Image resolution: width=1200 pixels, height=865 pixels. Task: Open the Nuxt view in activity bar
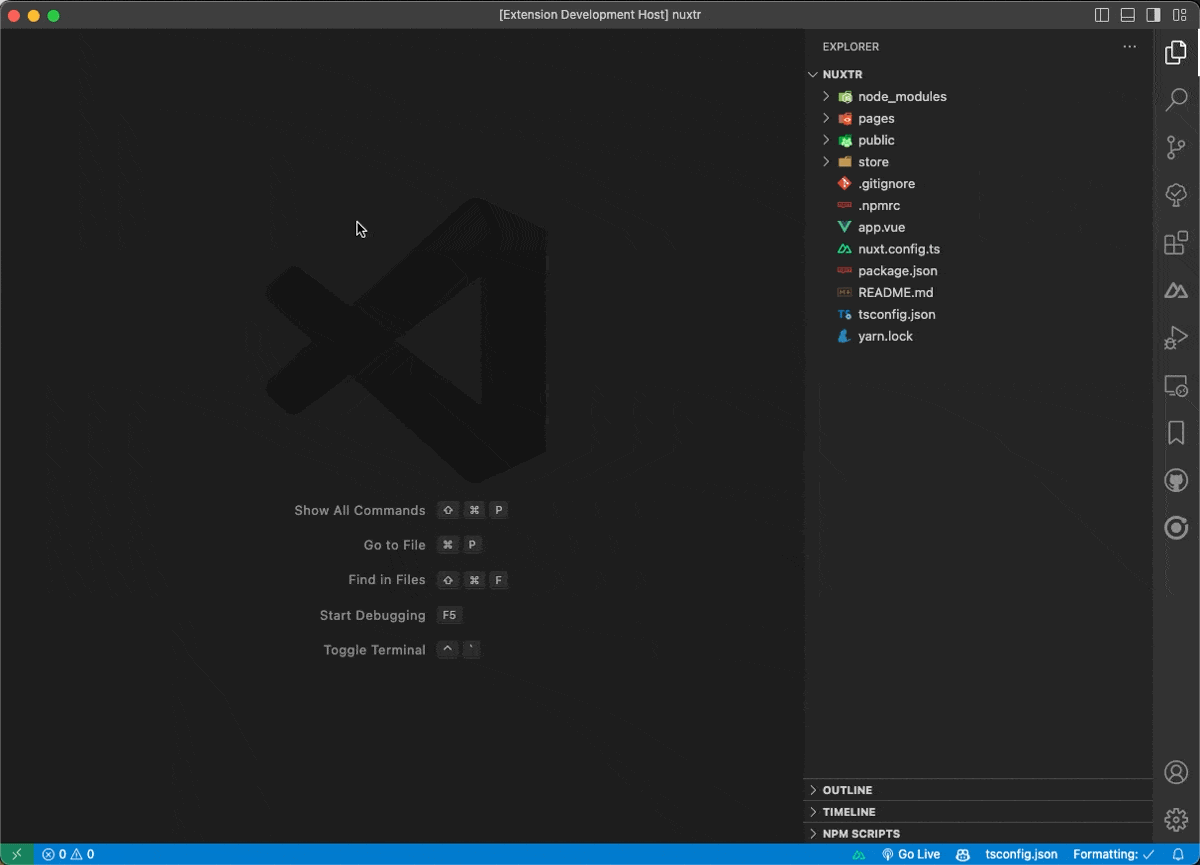coord(1176,291)
